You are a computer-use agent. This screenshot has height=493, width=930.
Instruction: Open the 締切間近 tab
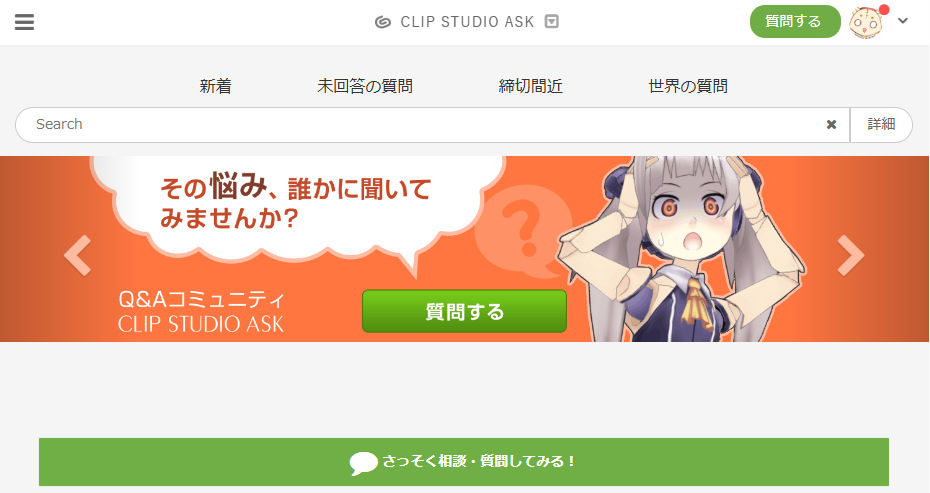point(530,87)
